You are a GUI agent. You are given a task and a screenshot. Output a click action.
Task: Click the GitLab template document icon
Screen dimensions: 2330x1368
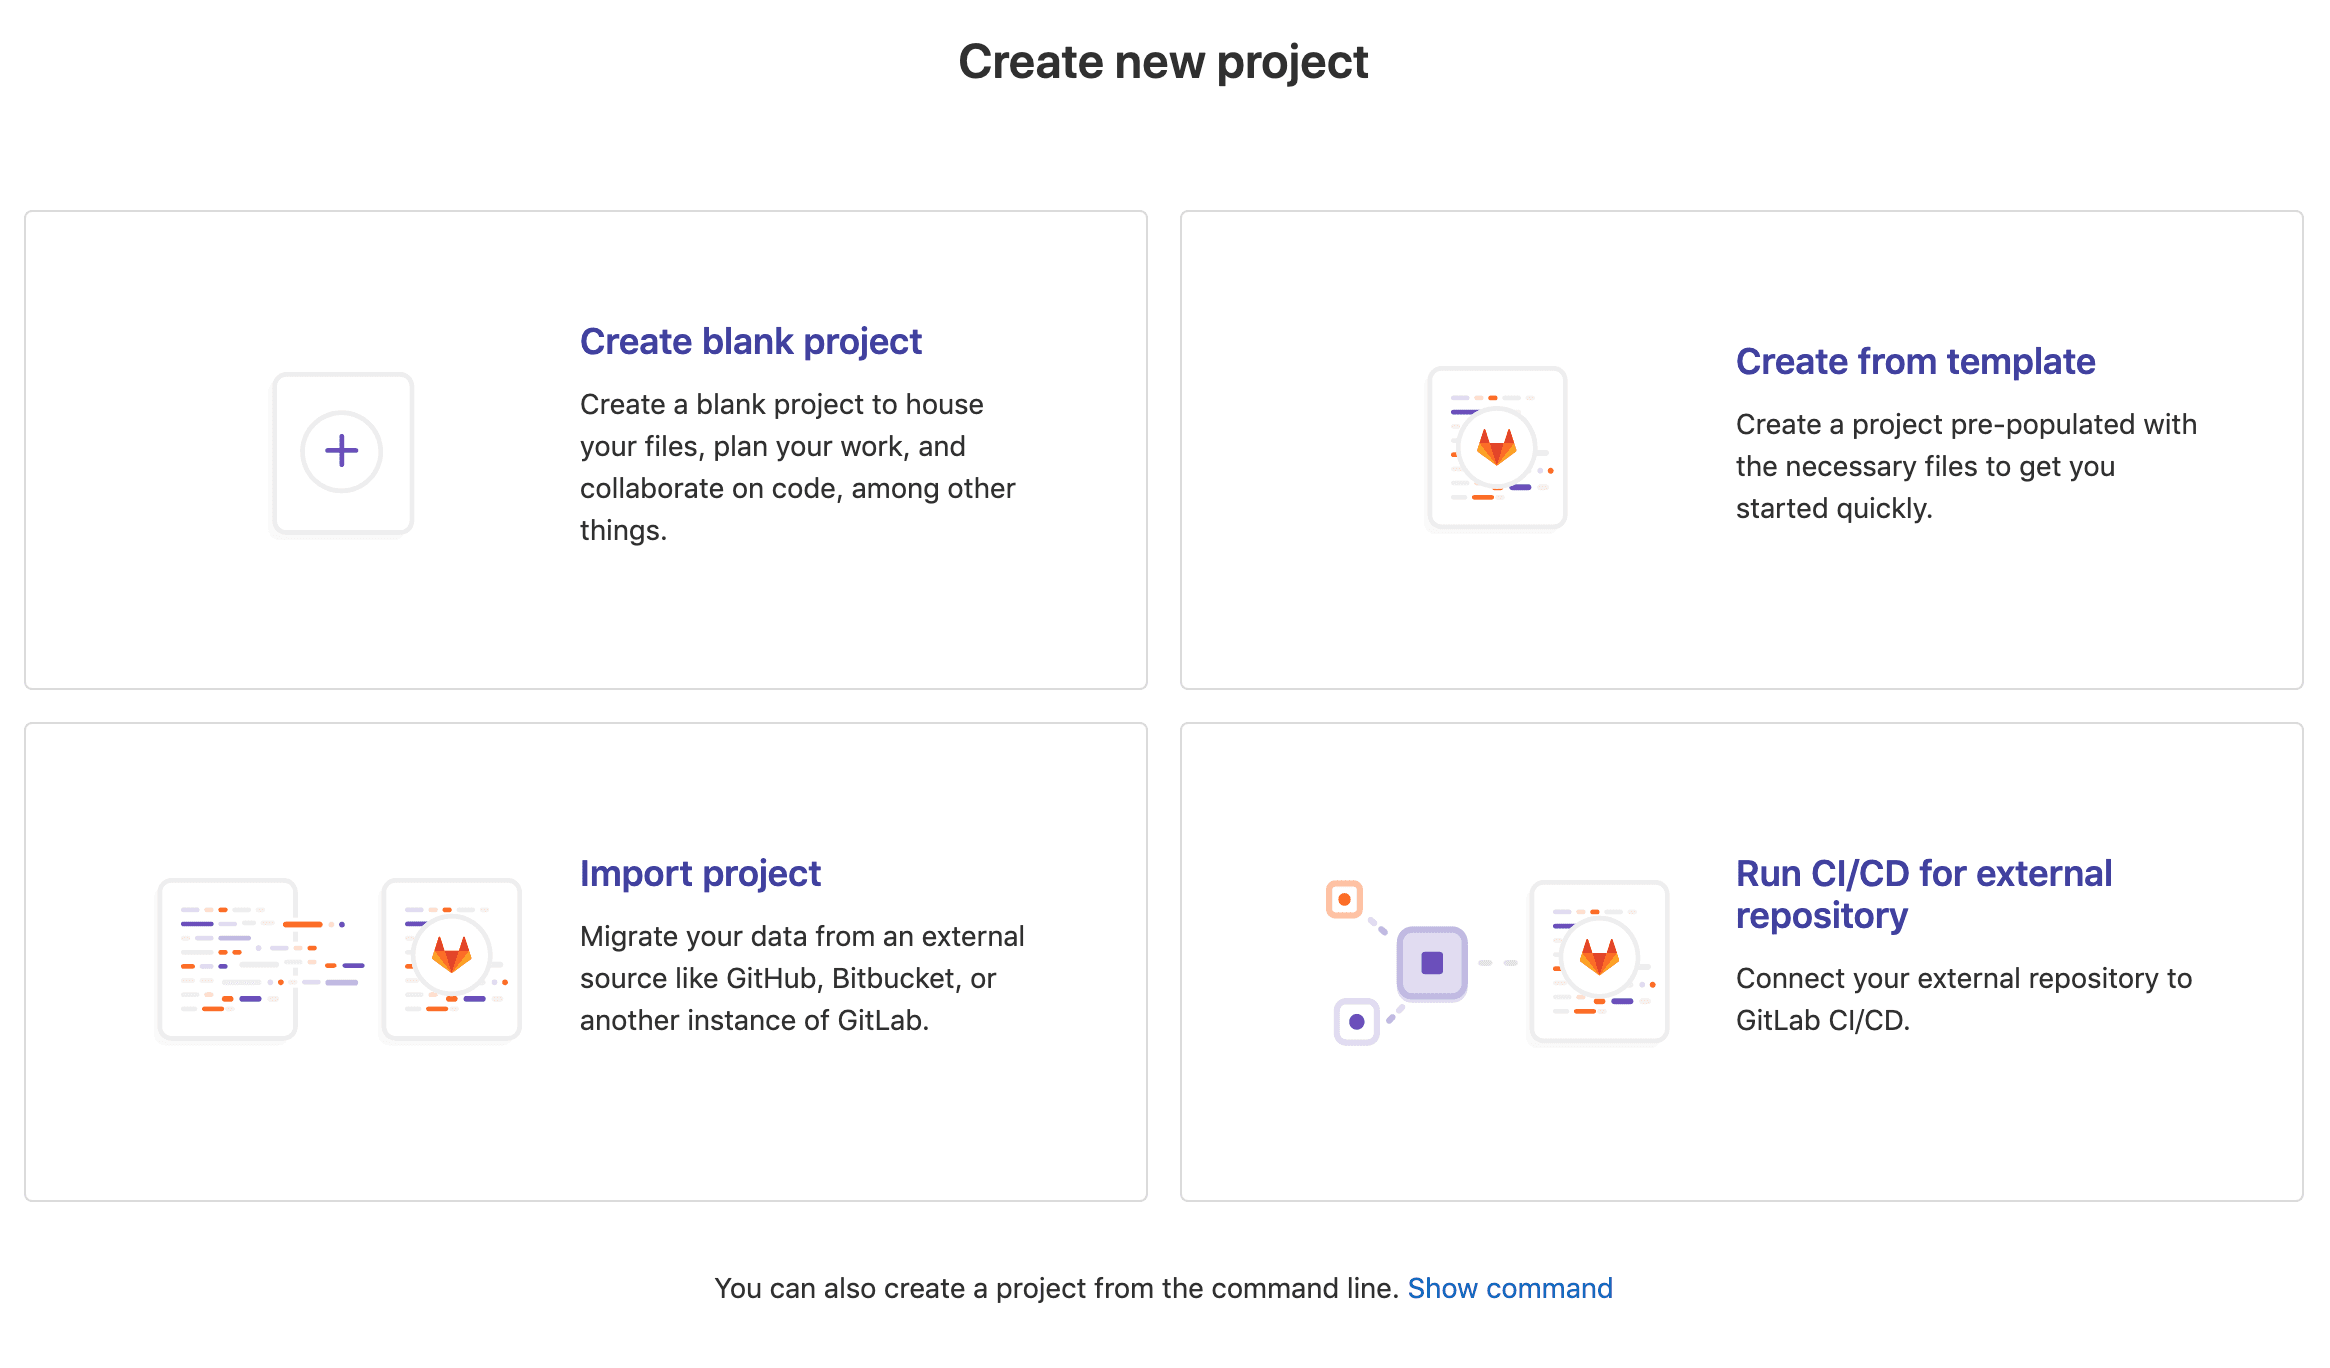coord(1496,447)
